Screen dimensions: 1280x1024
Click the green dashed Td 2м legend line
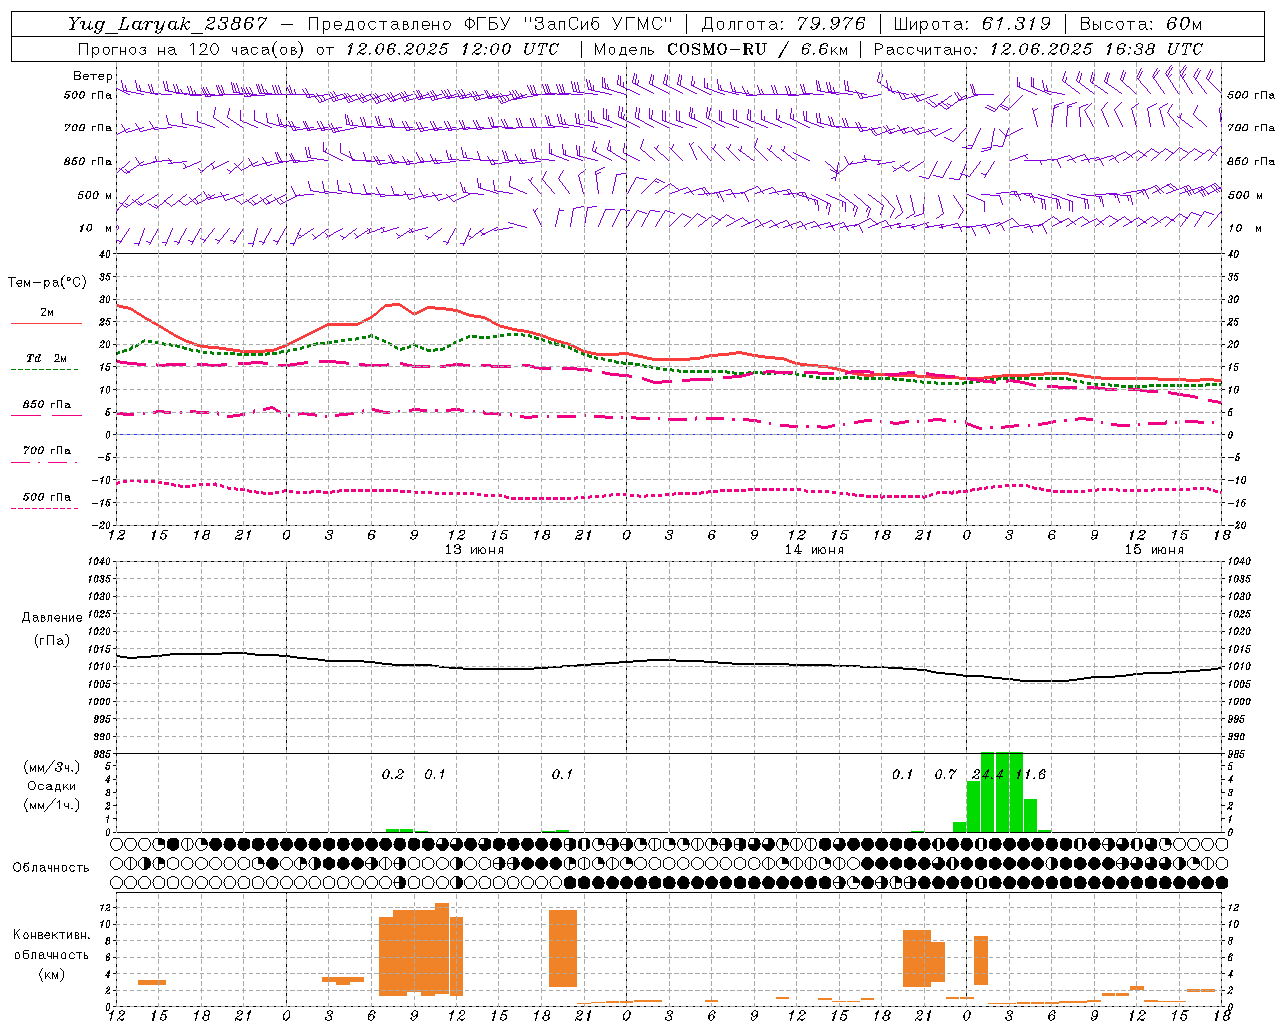[x=44, y=369]
